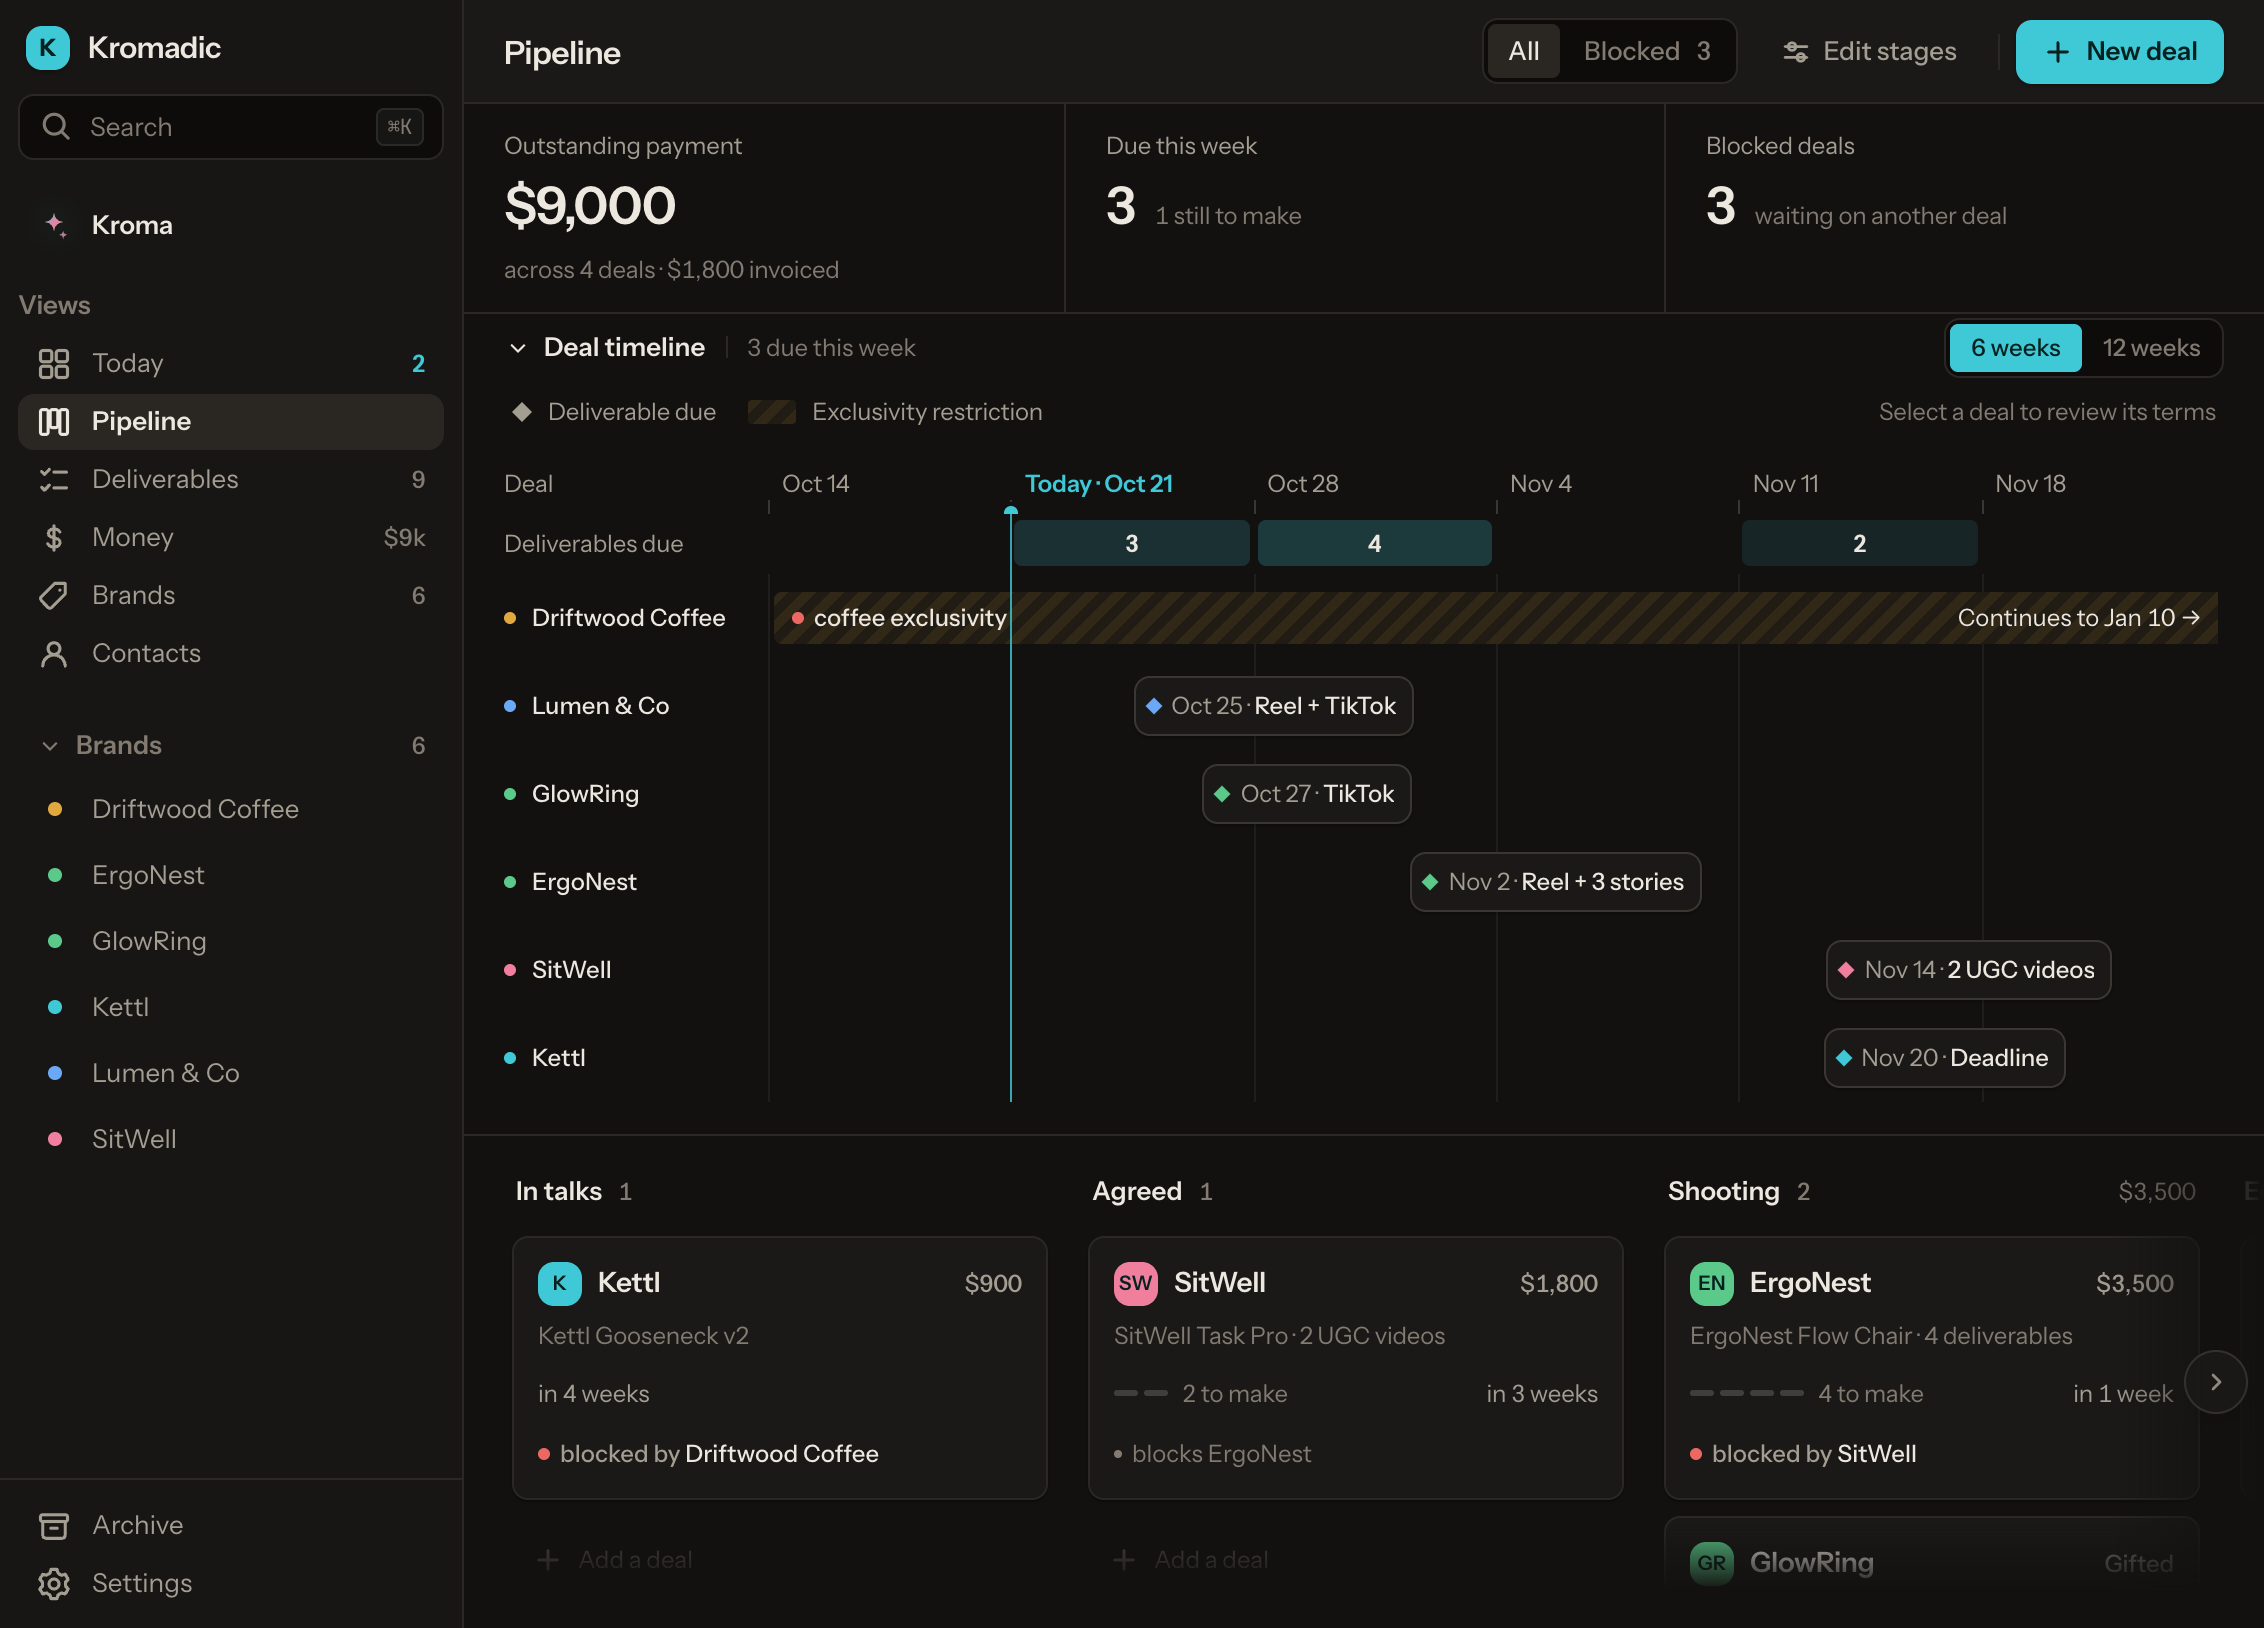
Task: Open the Money view
Action: click(x=231, y=537)
